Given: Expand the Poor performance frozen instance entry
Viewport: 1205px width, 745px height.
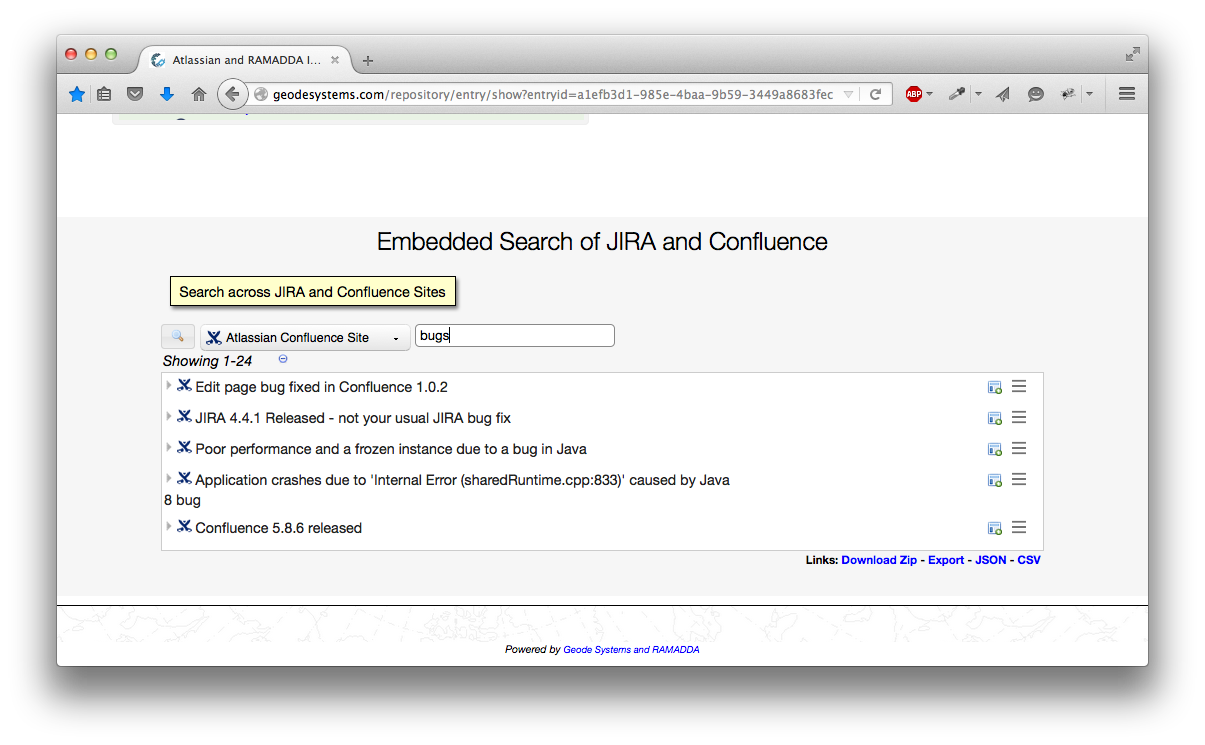Looking at the screenshot, I should coord(169,447).
